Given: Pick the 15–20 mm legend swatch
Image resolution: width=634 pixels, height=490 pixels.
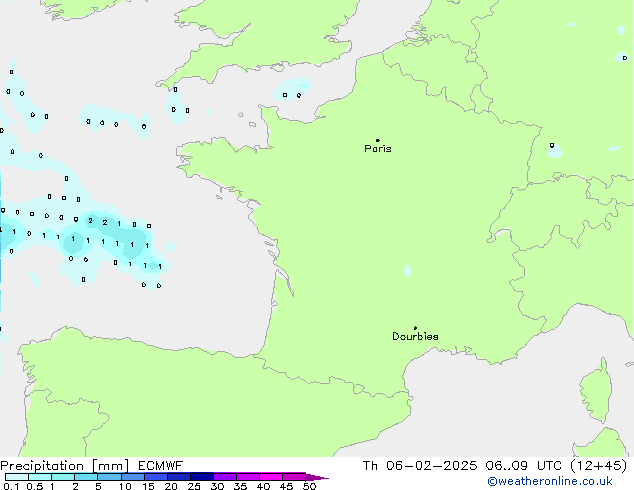Looking at the screenshot, I should pos(155,477).
